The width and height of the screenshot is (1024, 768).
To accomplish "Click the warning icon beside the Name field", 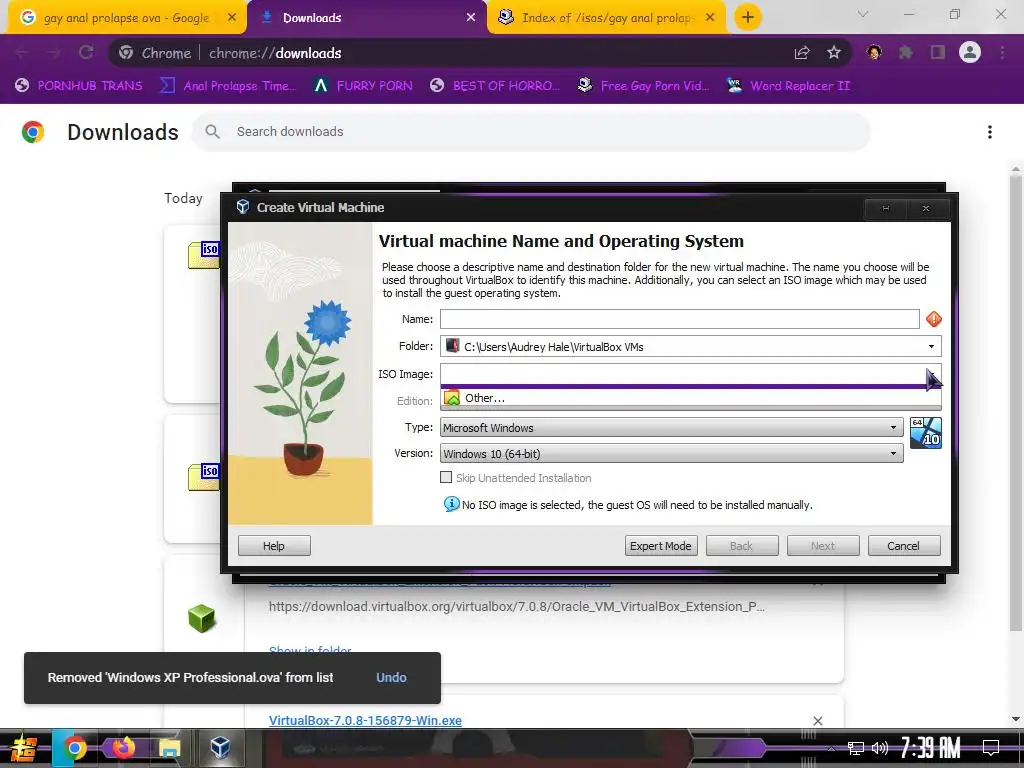I will pyautogui.click(x=934, y=319).
